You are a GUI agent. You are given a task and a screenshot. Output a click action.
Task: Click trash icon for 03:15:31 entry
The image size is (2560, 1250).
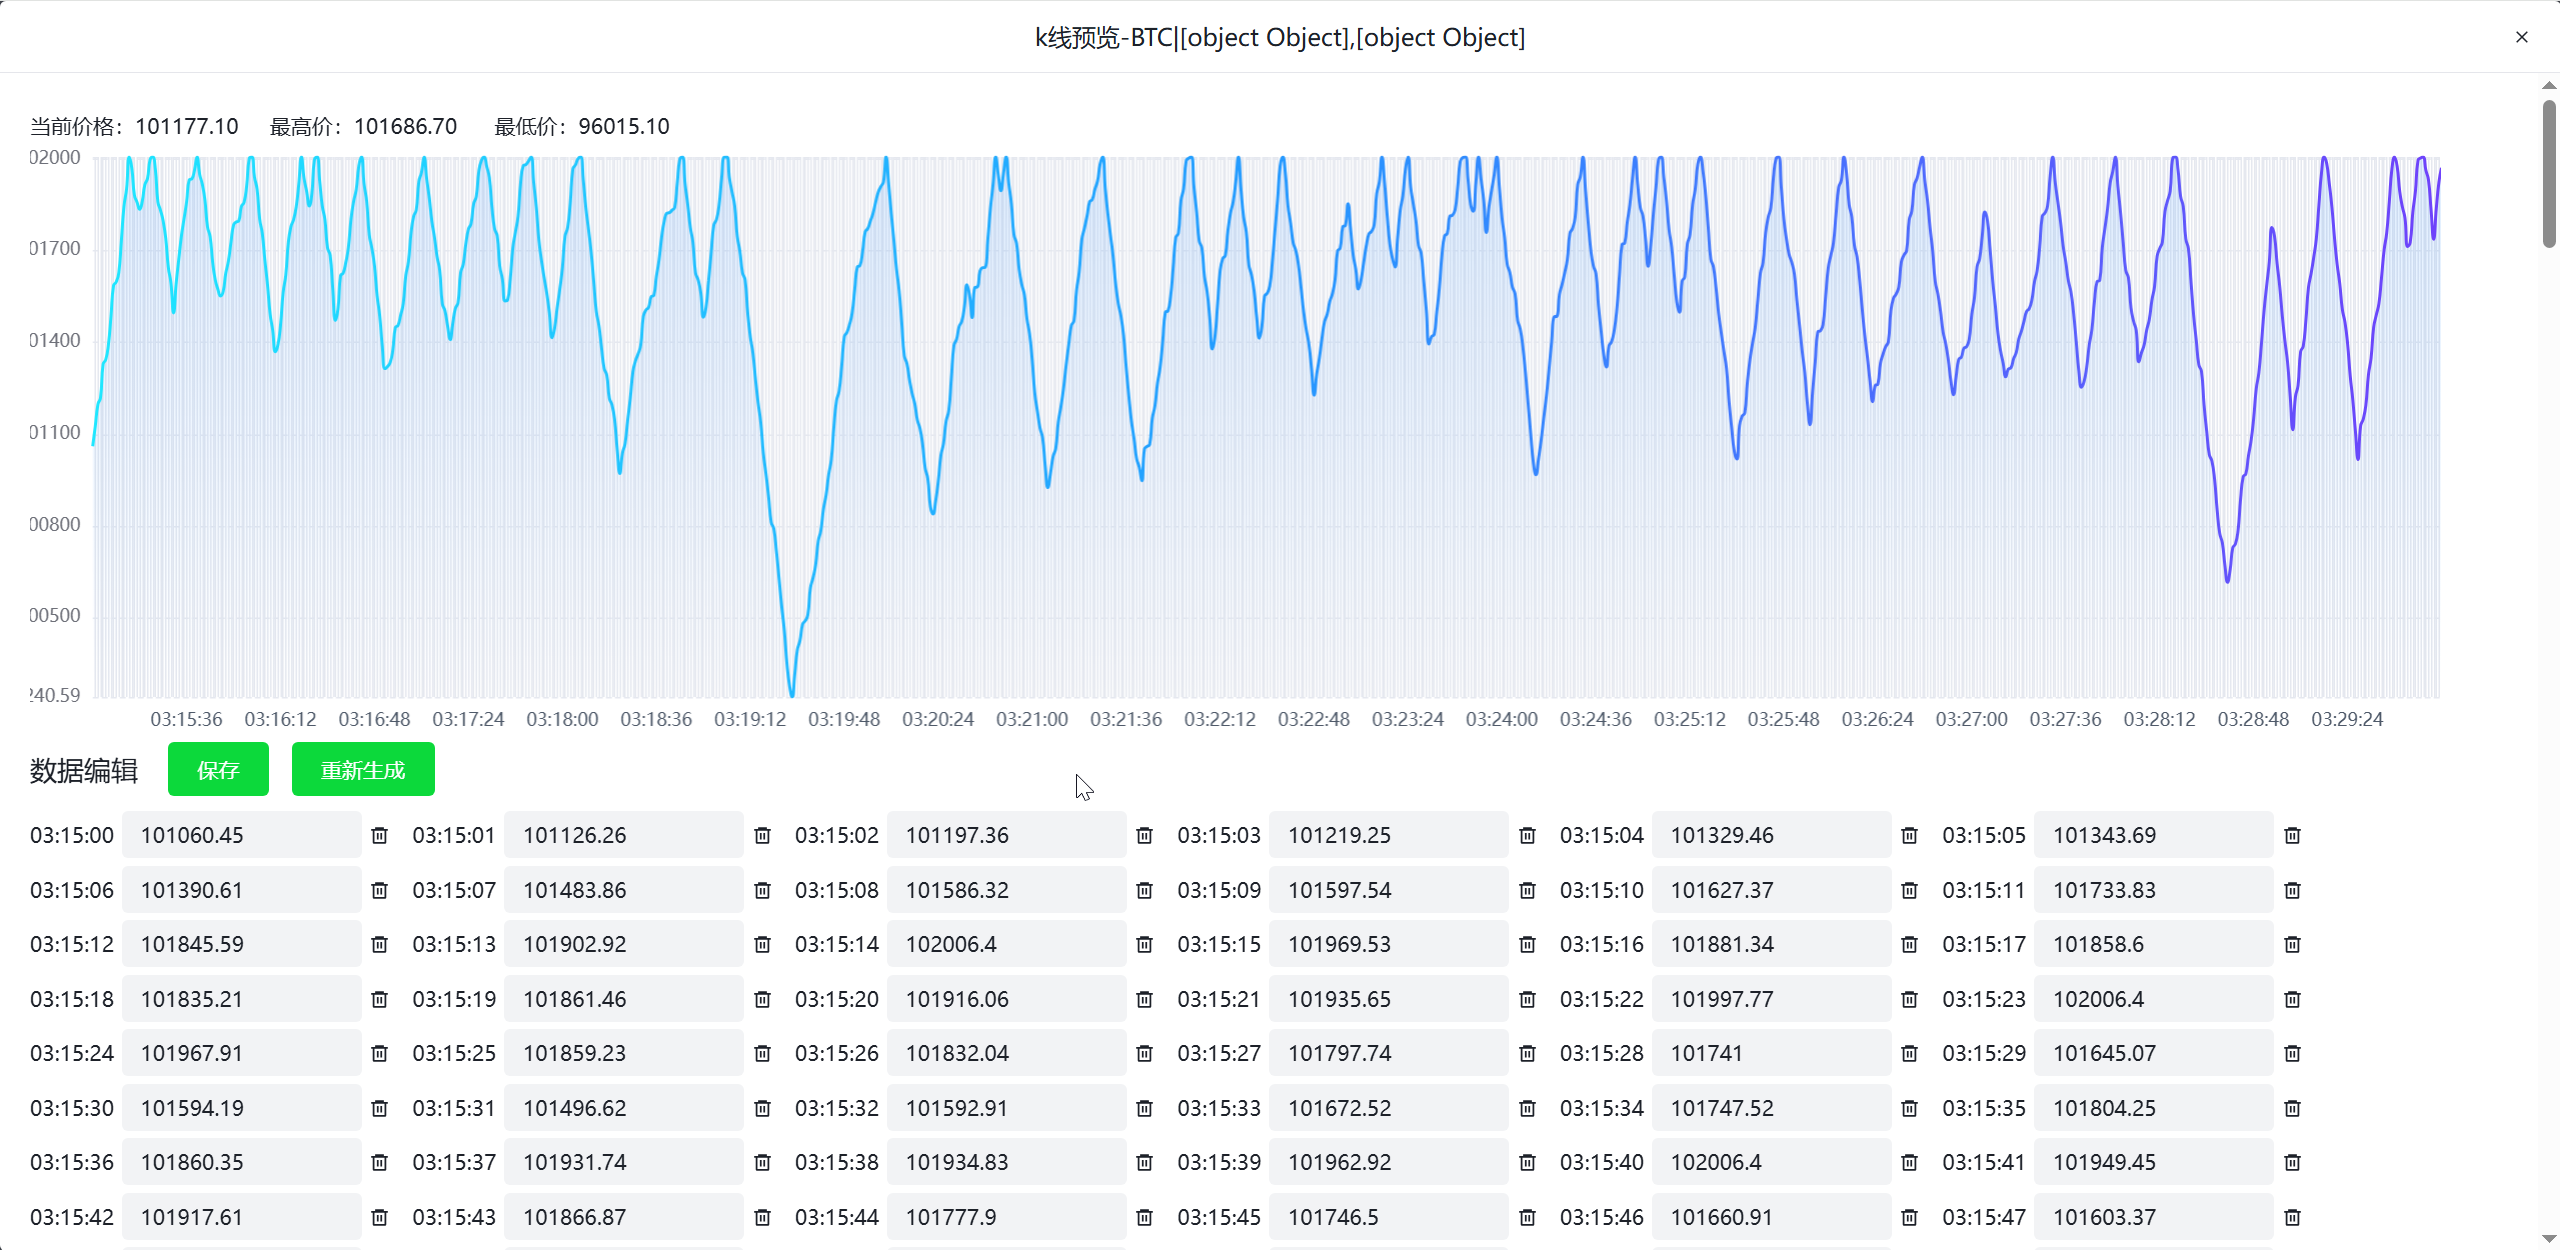(762, 1108)
